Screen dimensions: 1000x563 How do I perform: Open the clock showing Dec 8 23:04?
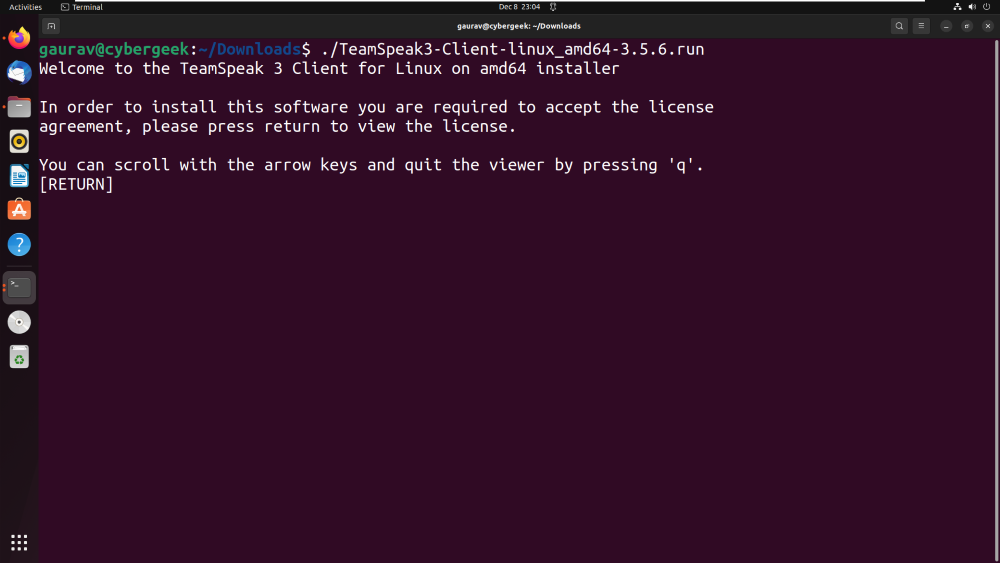pyautogui.click(x=519, y=7)
